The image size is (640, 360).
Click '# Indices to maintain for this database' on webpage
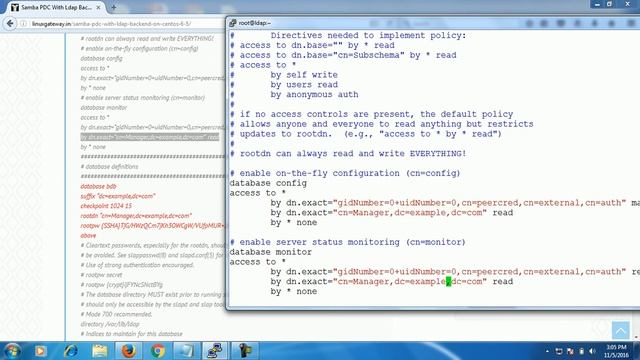point(131,334)
